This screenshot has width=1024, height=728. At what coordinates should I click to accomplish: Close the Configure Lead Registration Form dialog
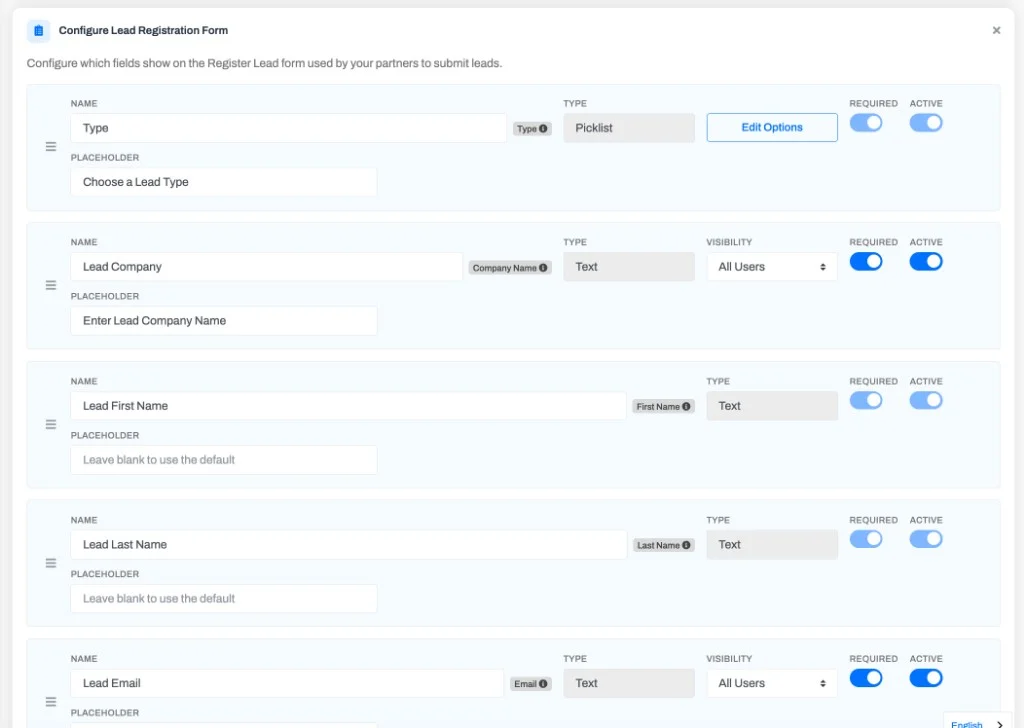pos(996,30)
